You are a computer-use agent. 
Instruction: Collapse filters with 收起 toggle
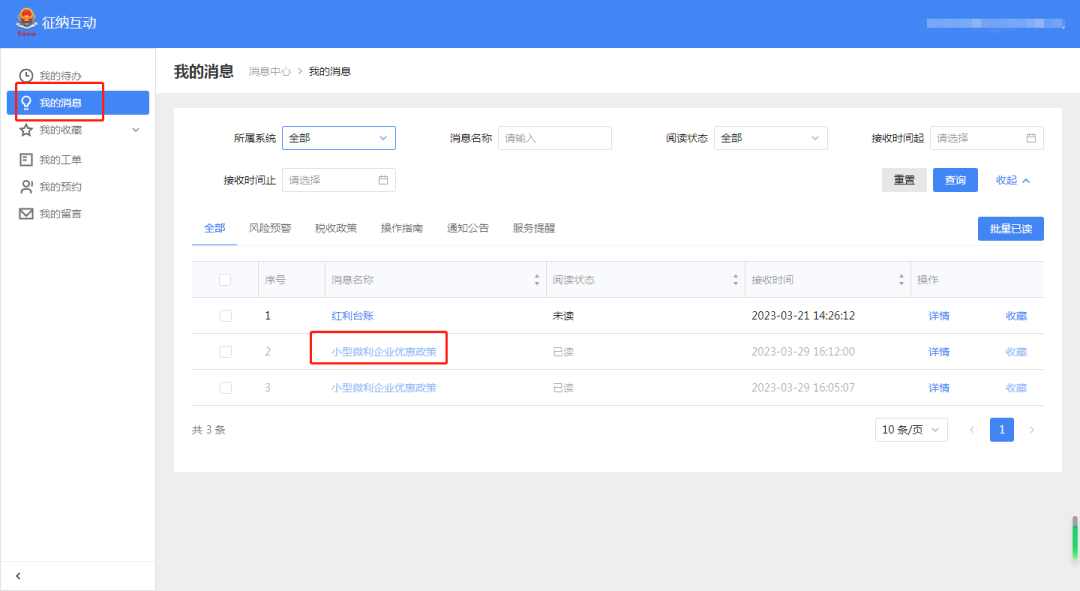pos(1012,180)
